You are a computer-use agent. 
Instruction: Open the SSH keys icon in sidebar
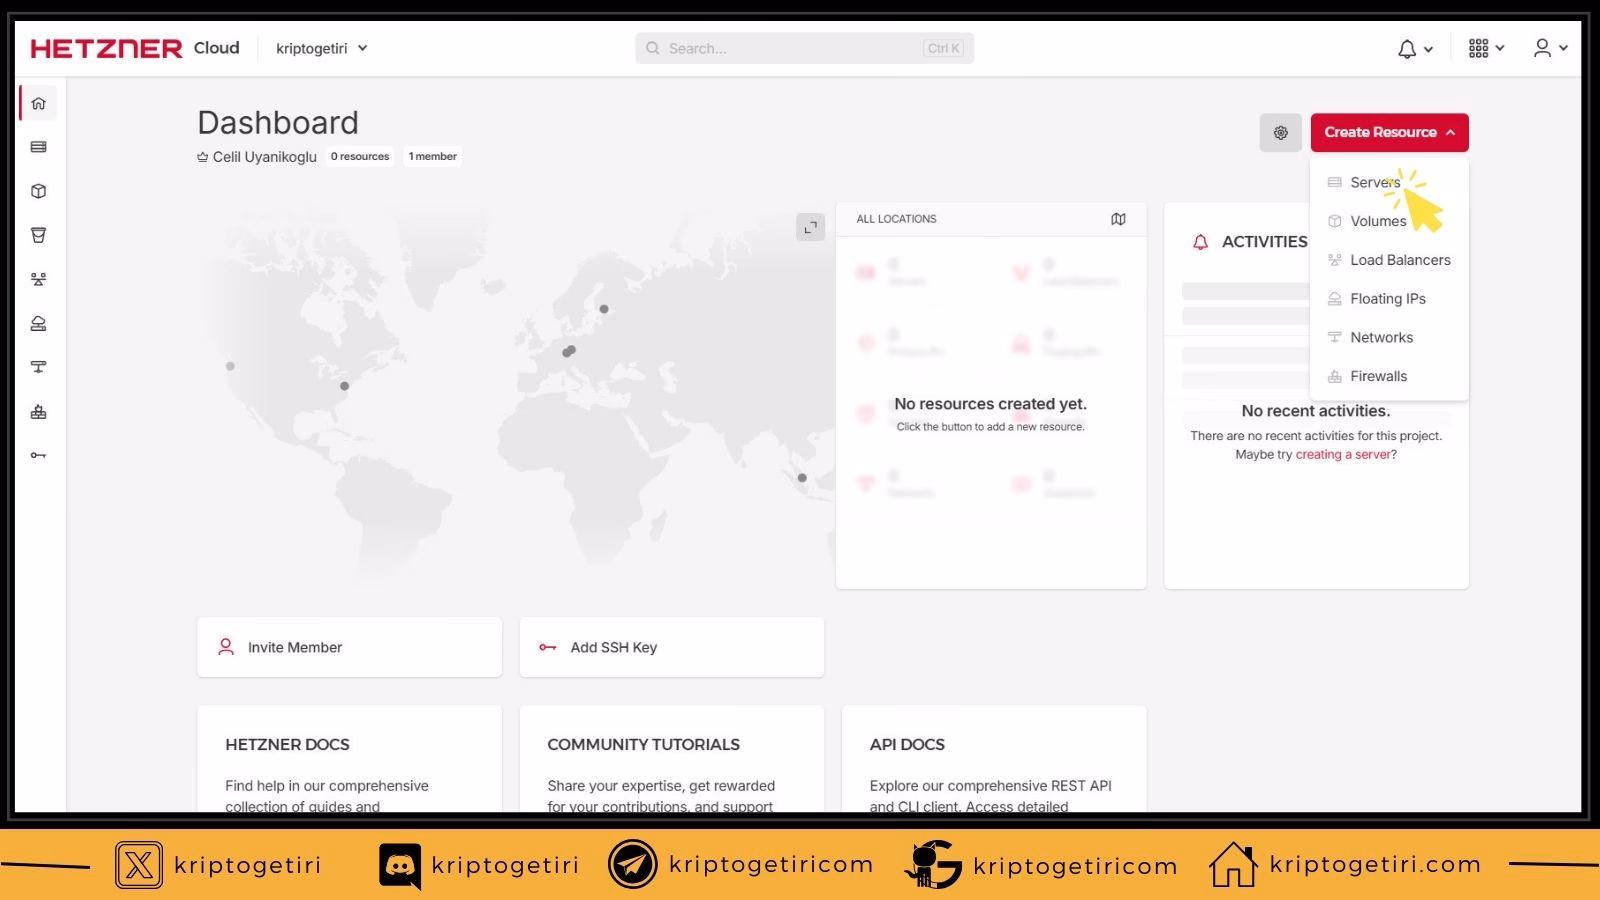[38, 455]
